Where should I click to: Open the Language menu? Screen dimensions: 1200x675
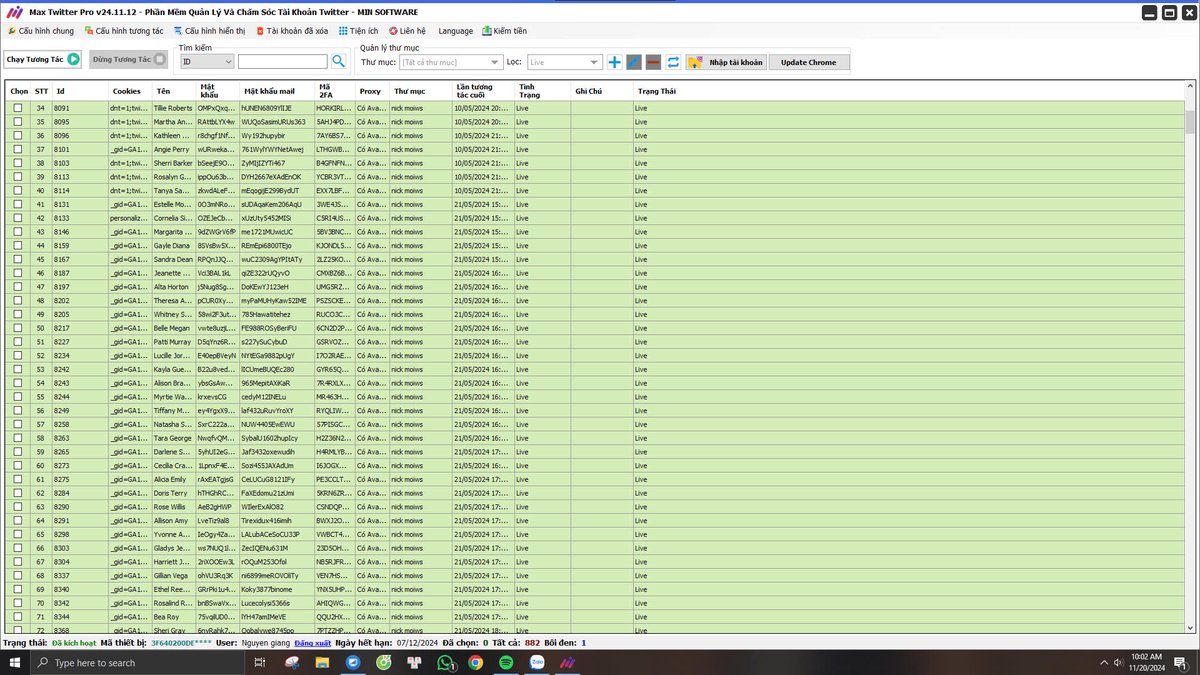tap(456, 31)
